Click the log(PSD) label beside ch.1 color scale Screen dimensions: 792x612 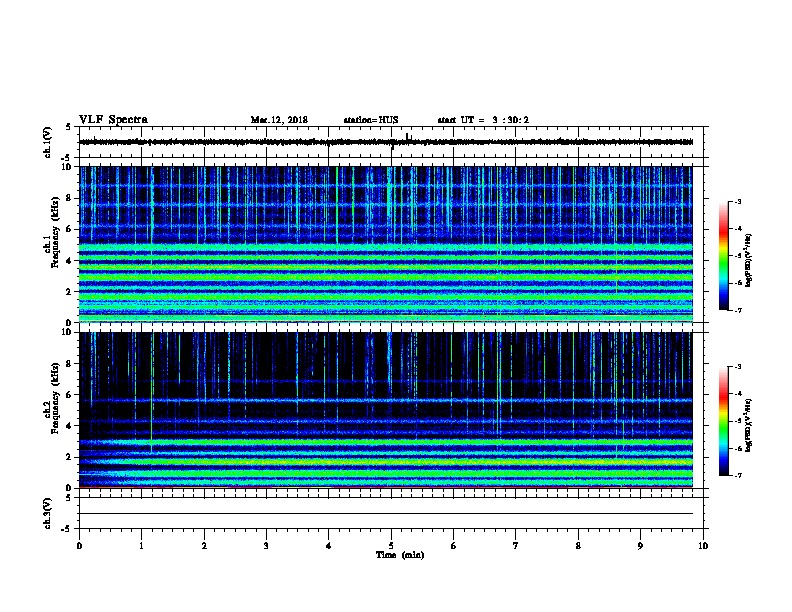tap(748, 260)
